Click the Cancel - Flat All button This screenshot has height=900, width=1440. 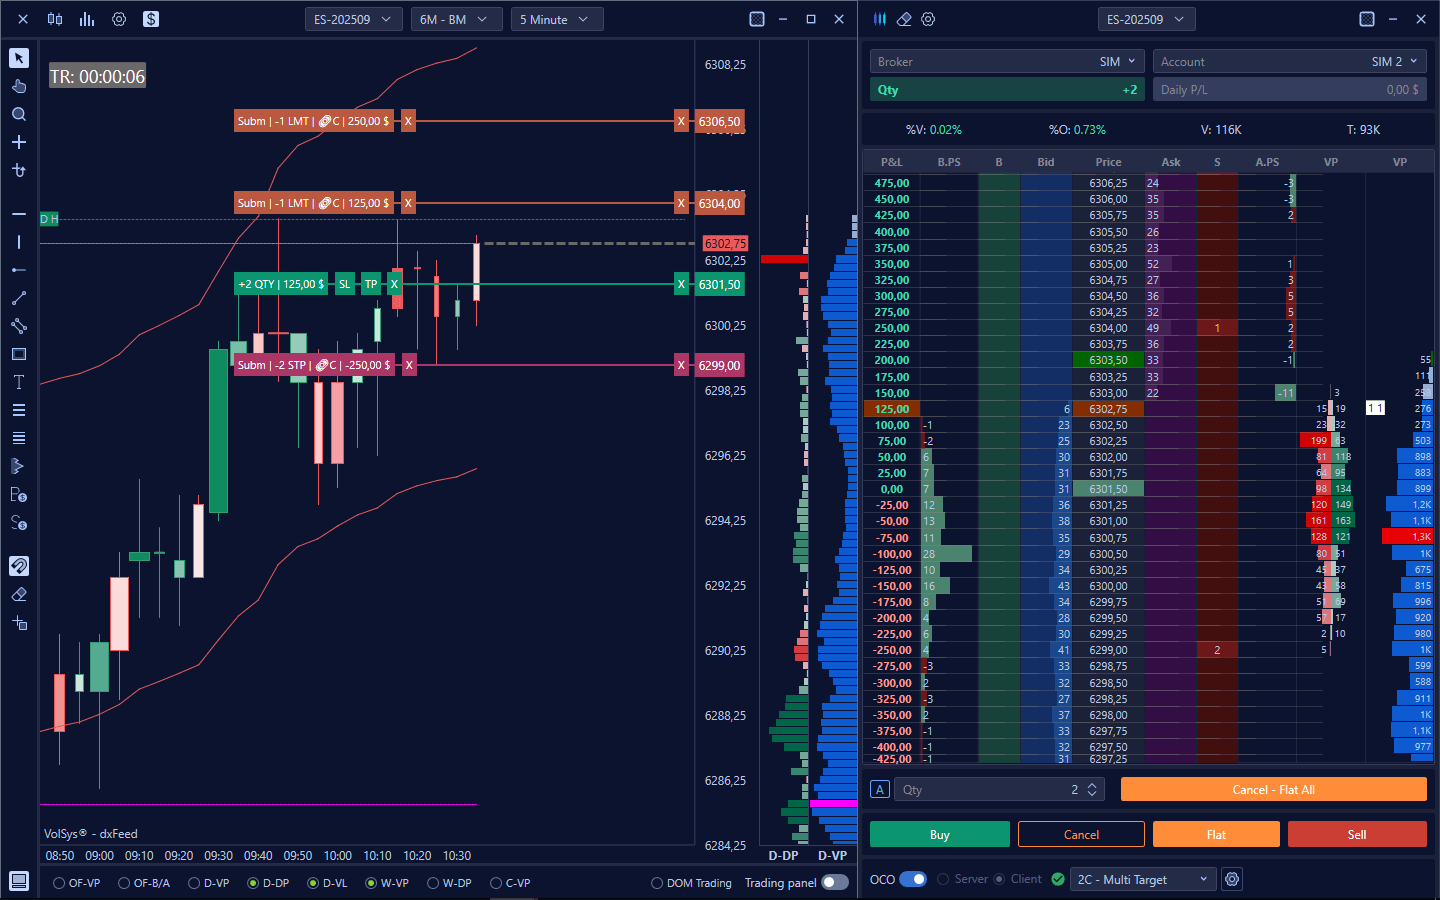1273,789
